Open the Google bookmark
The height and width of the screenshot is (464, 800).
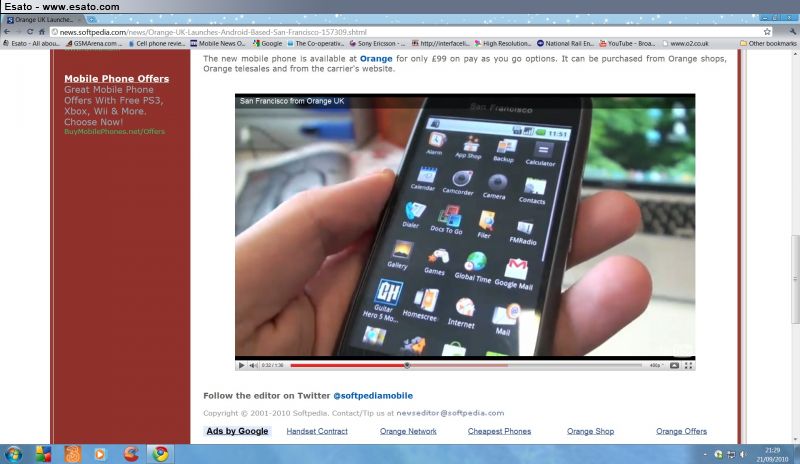click(267, 43)
